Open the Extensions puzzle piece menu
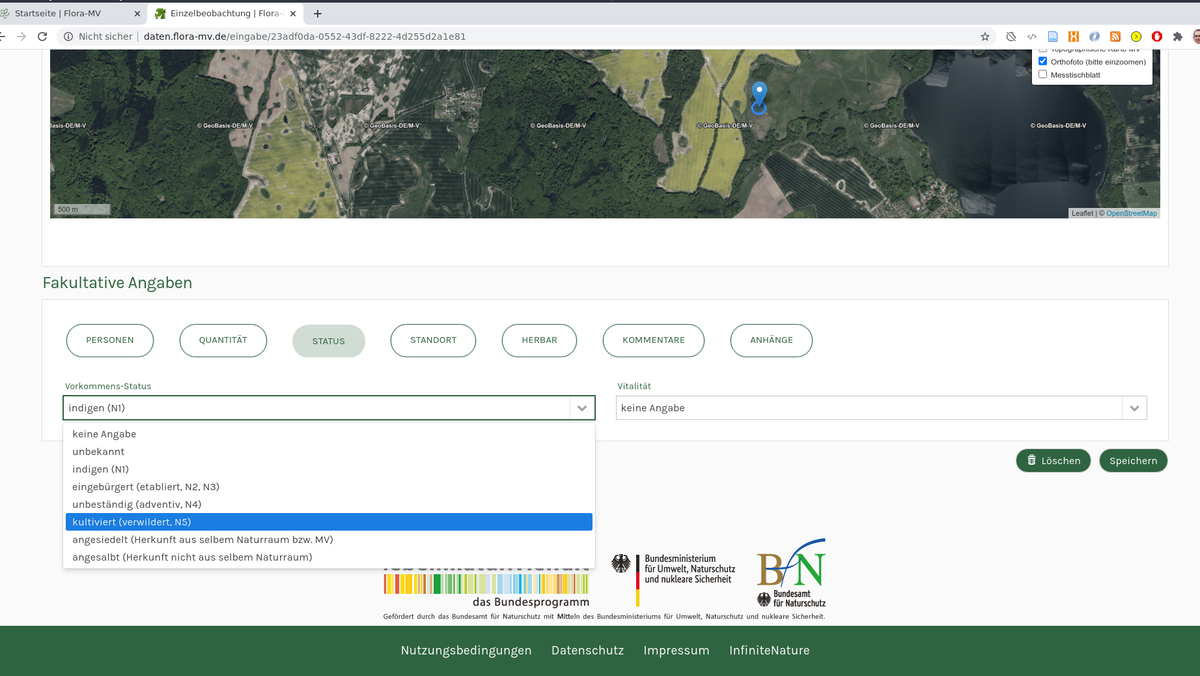This screenshot has width=1200, height=676. (1177, 36)
